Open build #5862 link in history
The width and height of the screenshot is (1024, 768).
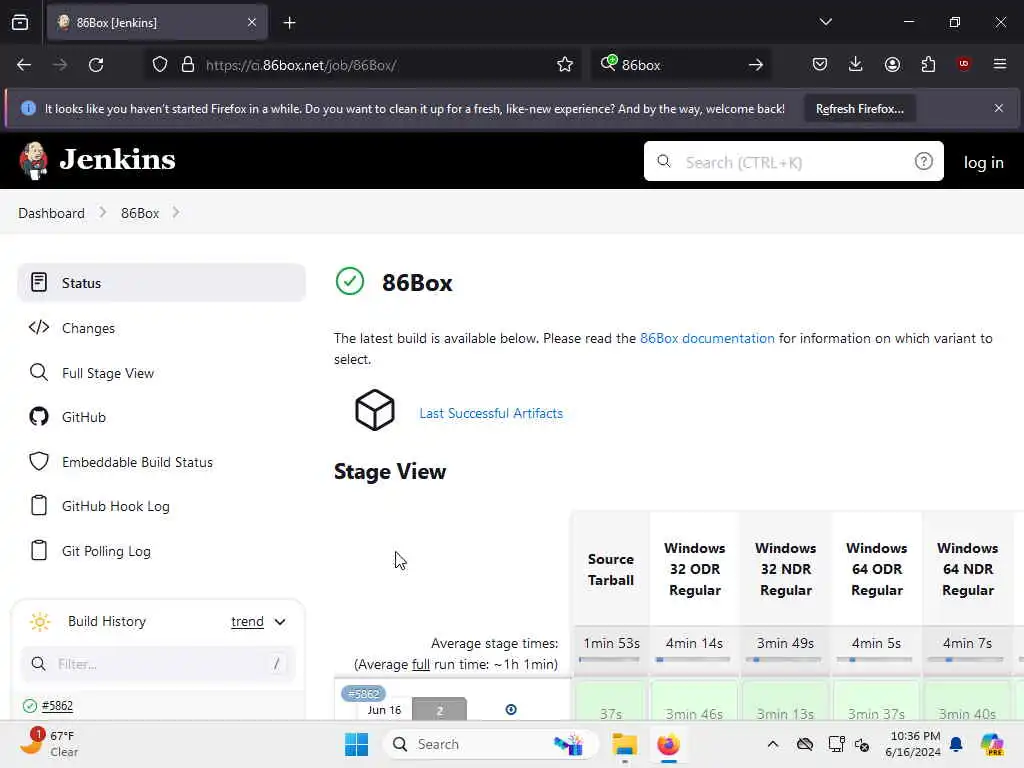(x=57, y=705)
